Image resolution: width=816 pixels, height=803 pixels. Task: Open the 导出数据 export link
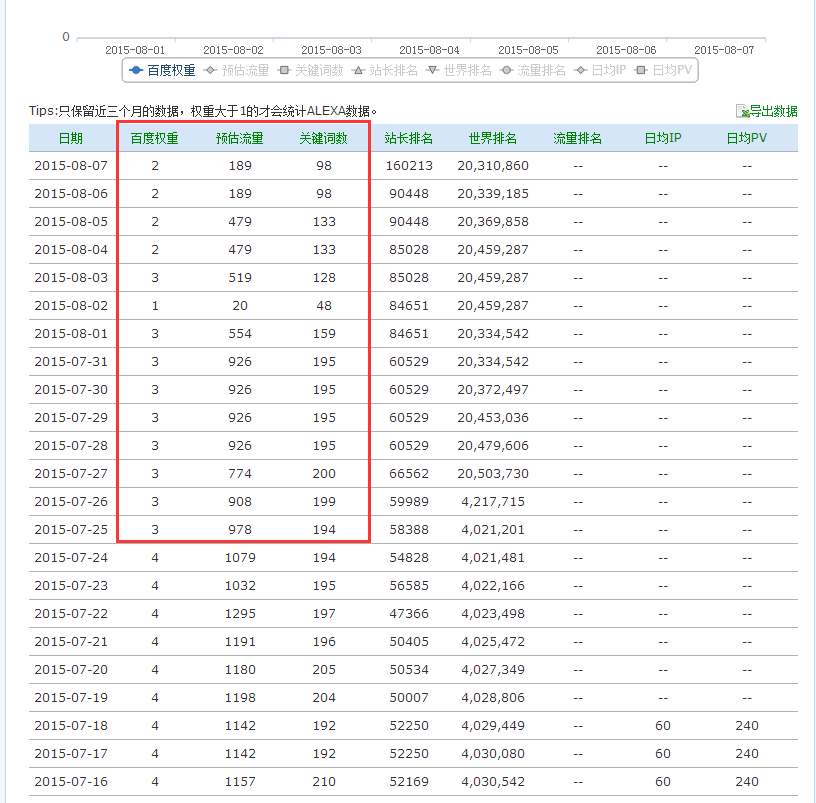[773, 111]
